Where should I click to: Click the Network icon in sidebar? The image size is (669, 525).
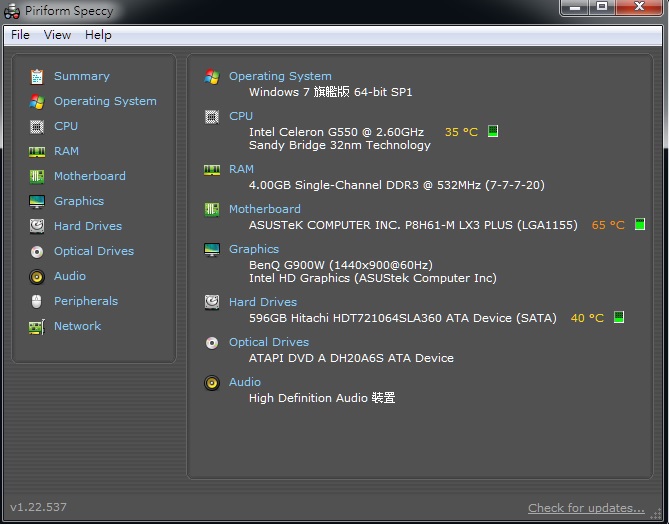click(37, 326)
